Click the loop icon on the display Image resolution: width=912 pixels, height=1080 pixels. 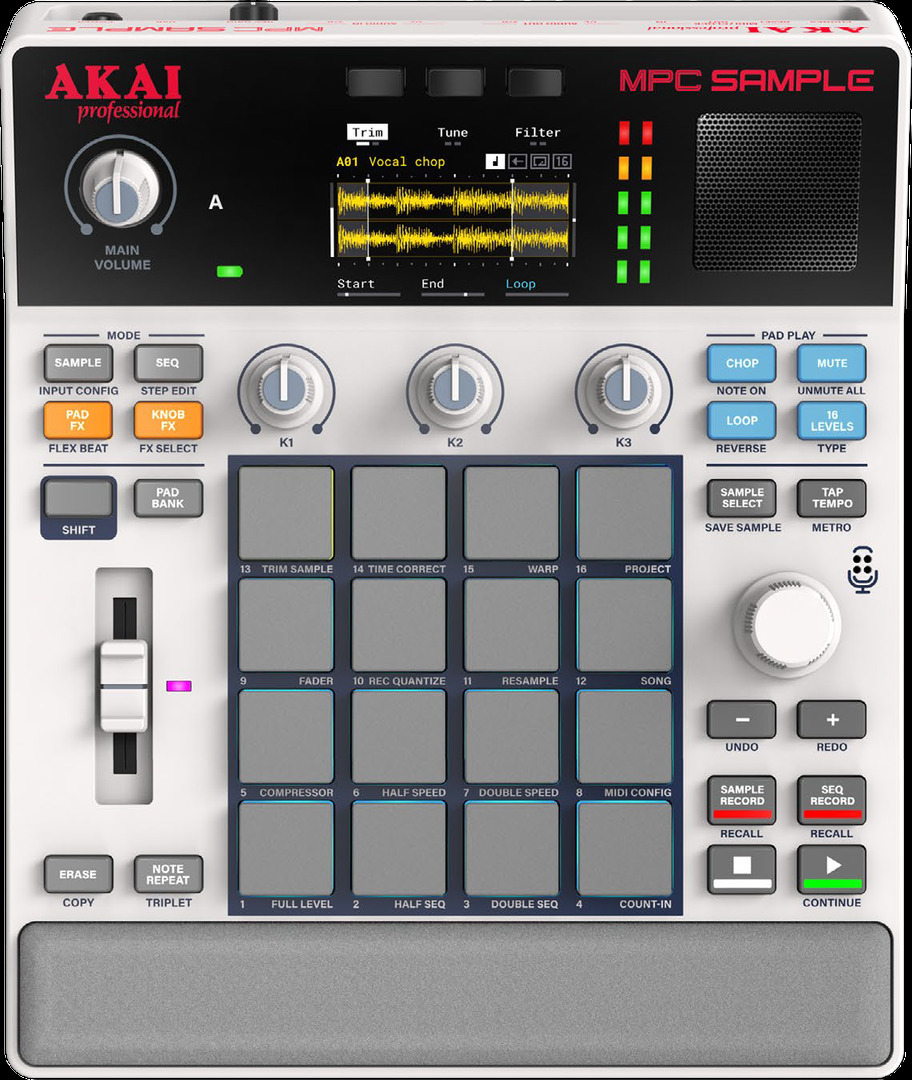pos(539,162)
